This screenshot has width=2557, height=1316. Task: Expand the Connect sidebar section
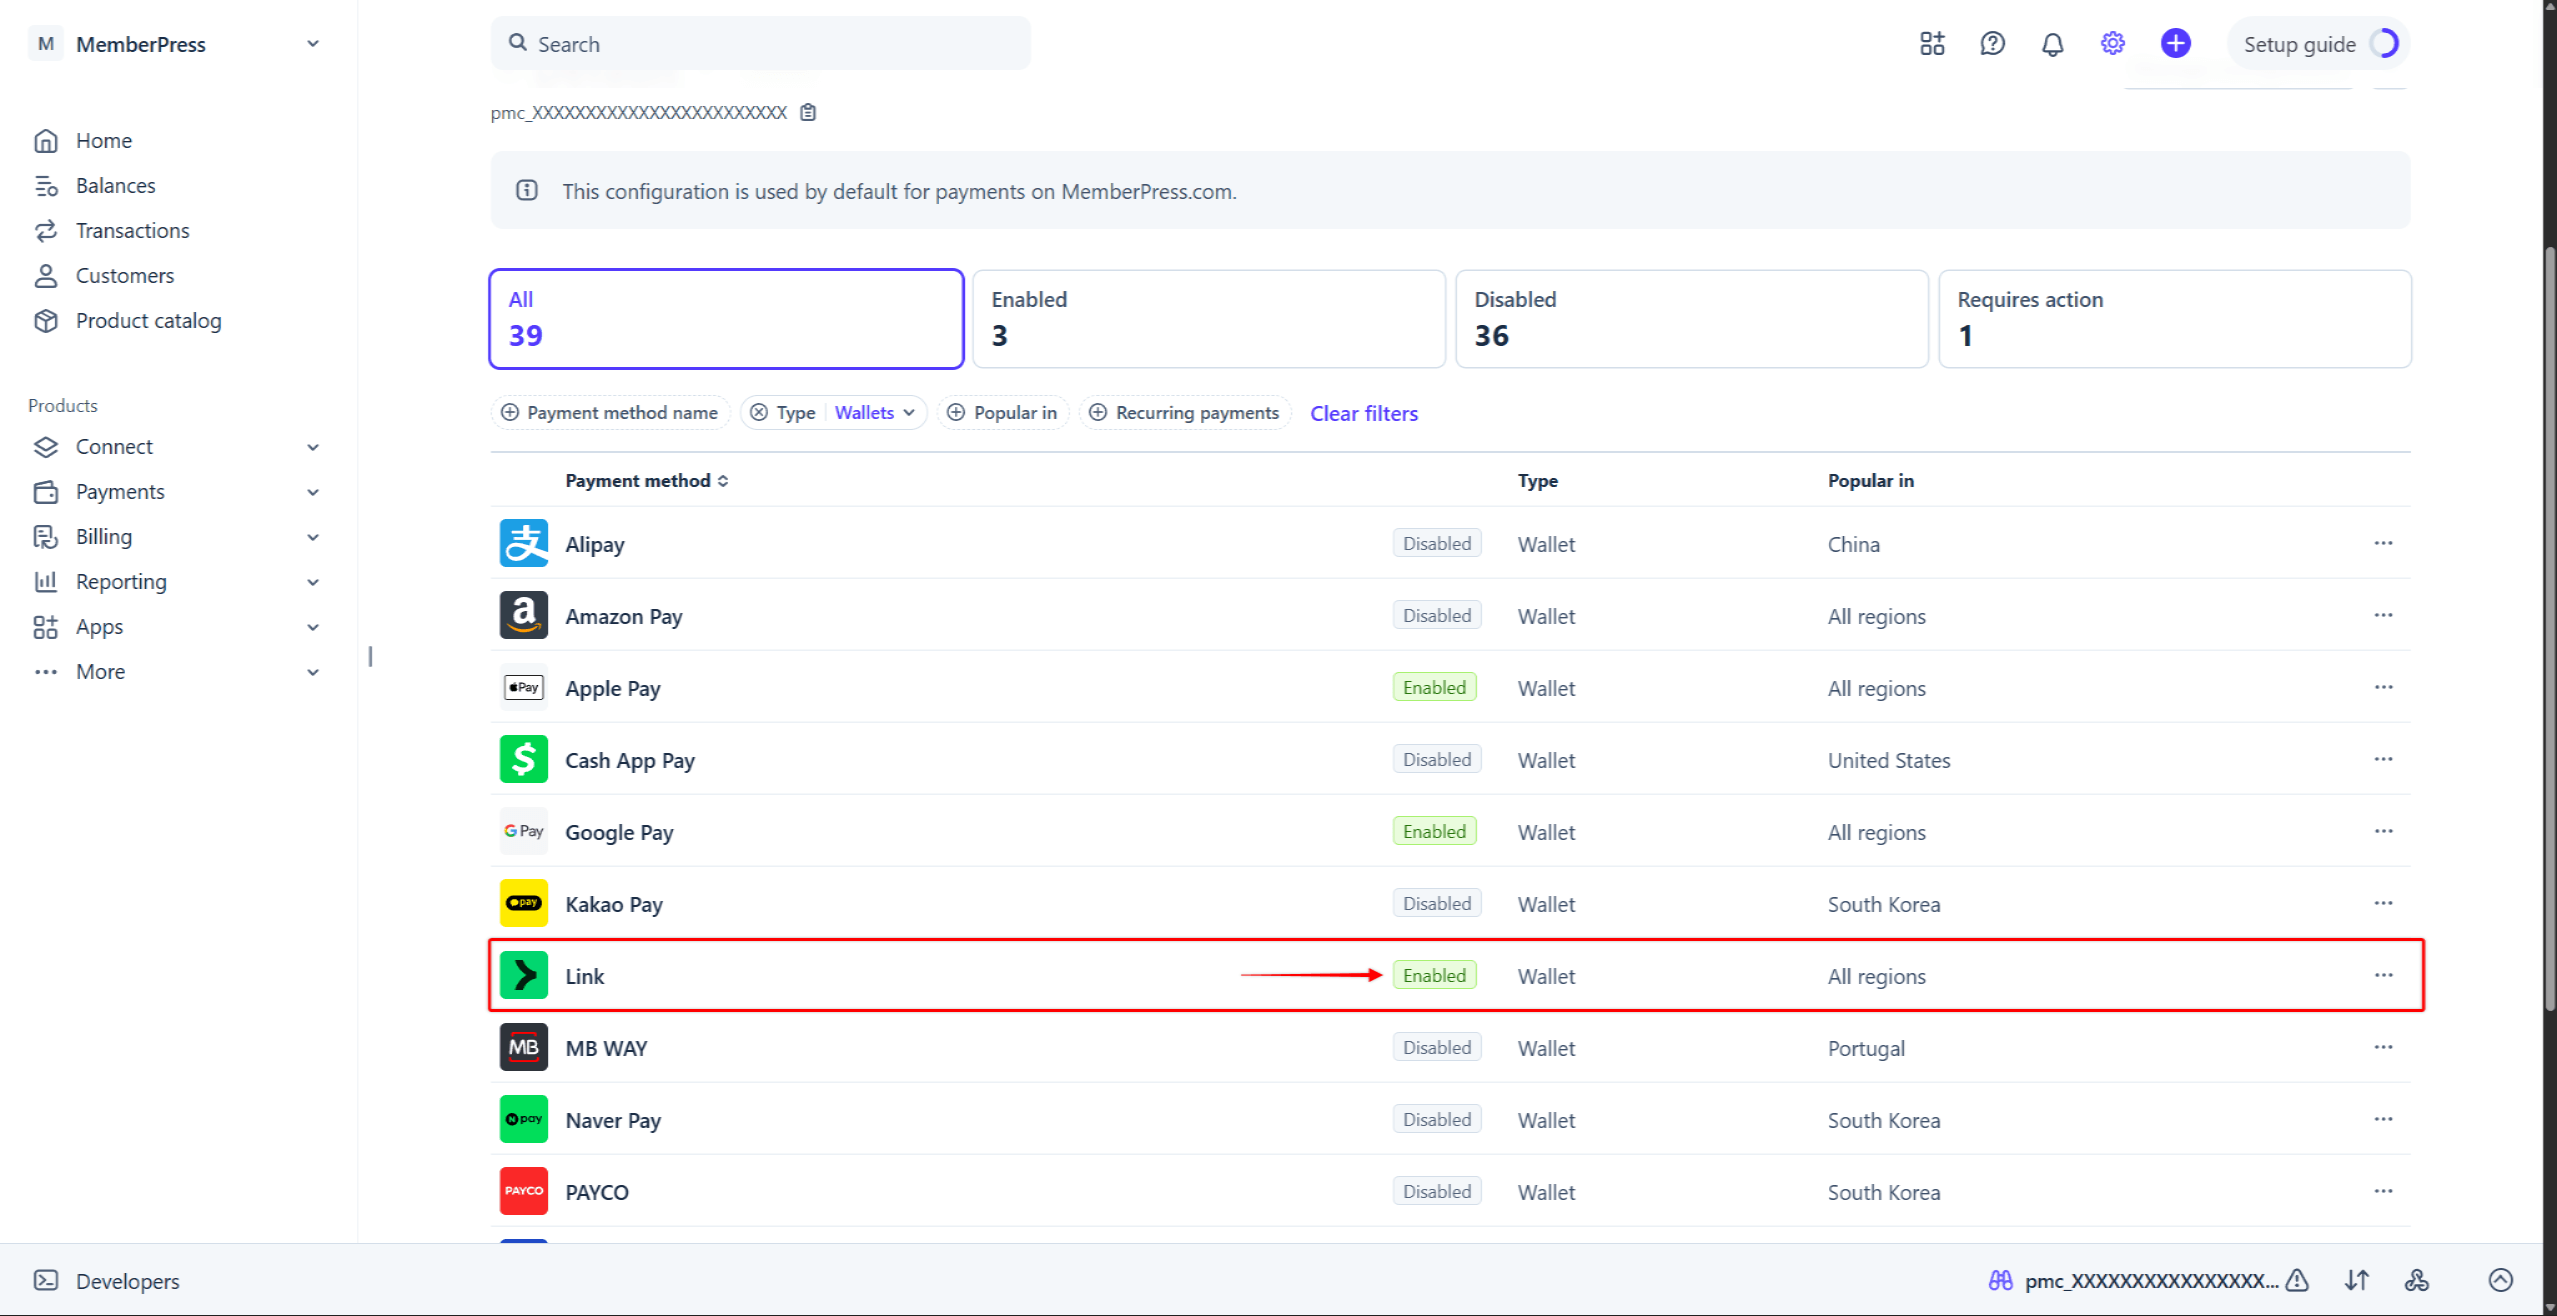click(313, 447)
